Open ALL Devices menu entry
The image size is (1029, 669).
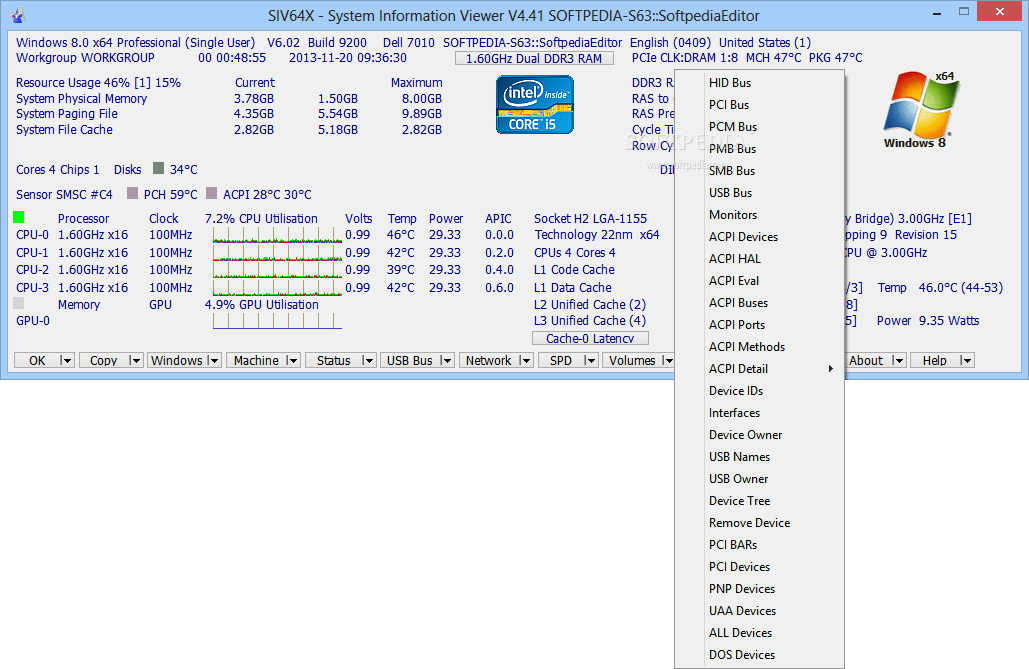759,632
